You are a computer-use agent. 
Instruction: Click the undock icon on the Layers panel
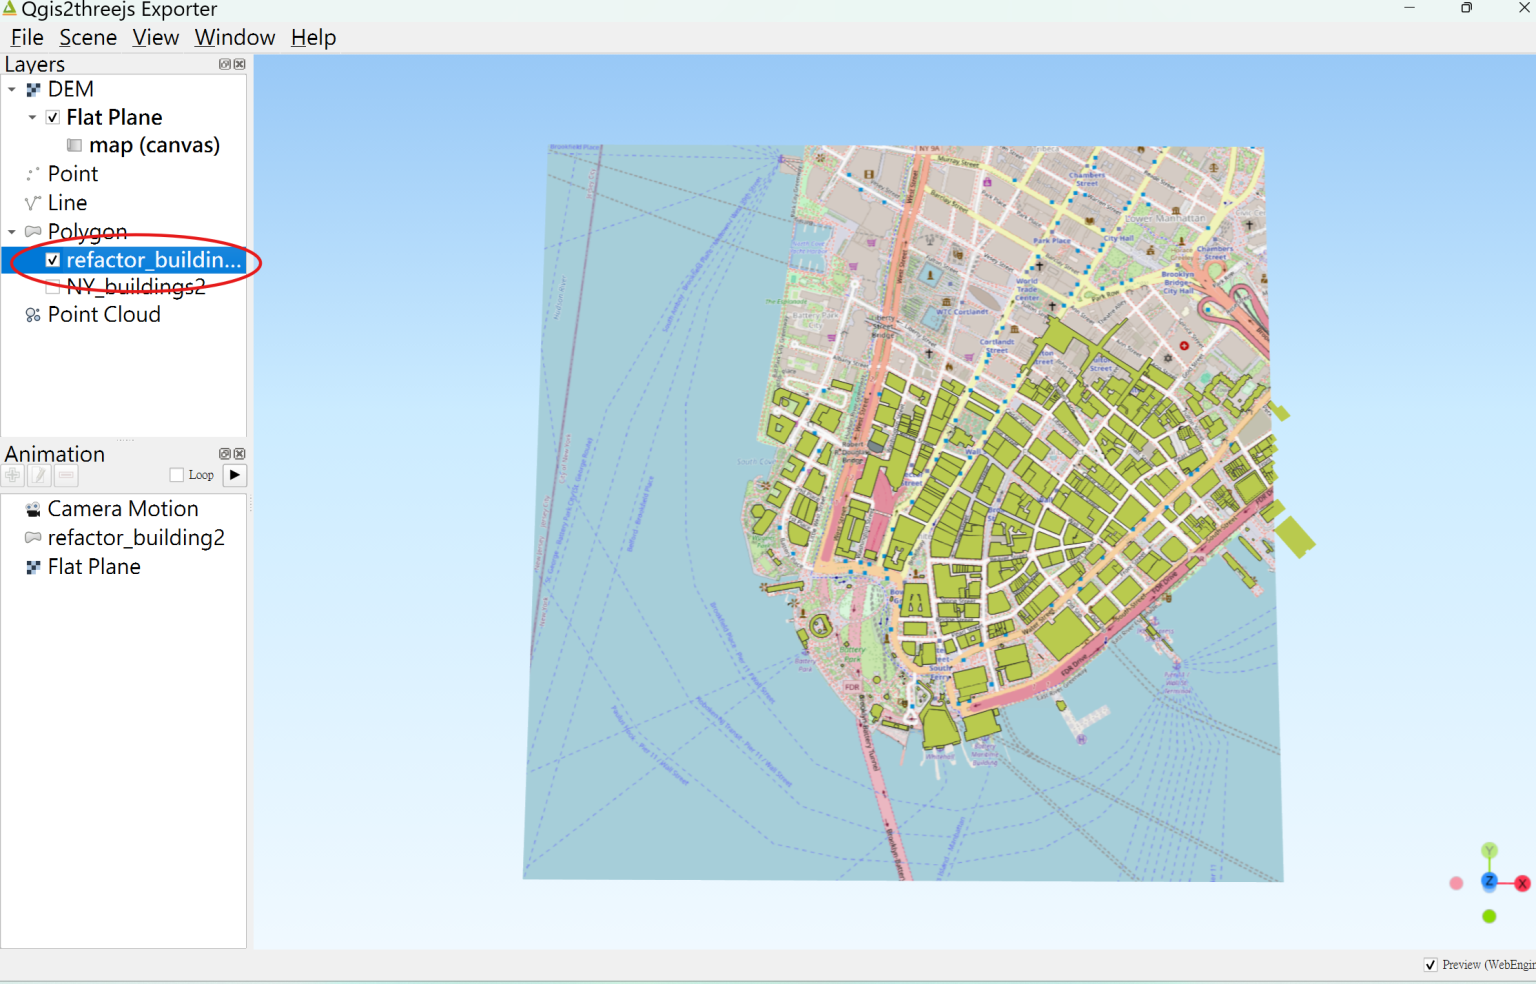(224, 63)
